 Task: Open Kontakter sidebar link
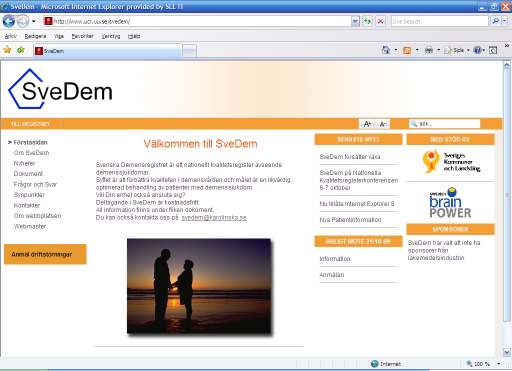click(27, 205)
